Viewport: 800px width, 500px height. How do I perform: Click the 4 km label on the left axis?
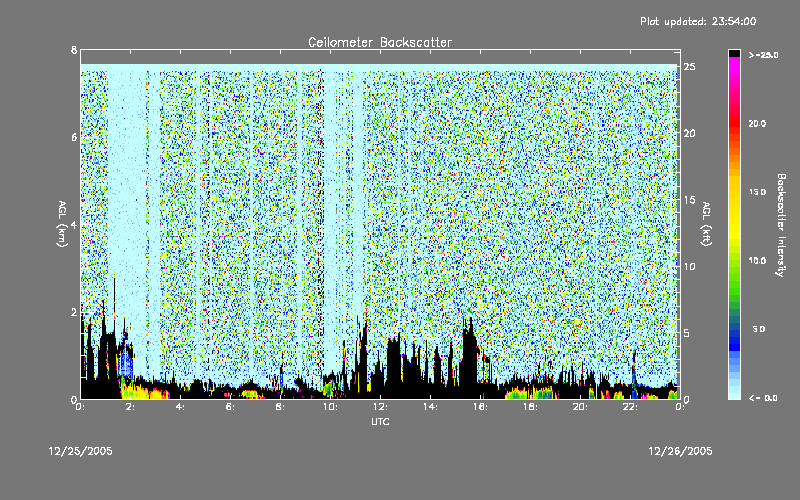pyautogui.click(x=74, y=224)
